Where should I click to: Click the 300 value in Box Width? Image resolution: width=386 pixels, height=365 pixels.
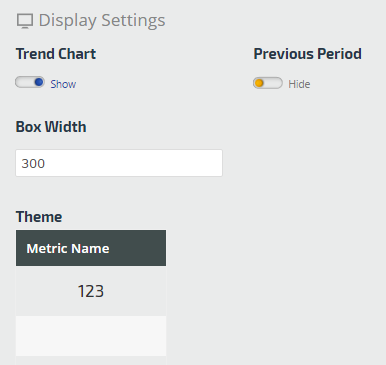[x=33, y=164]
